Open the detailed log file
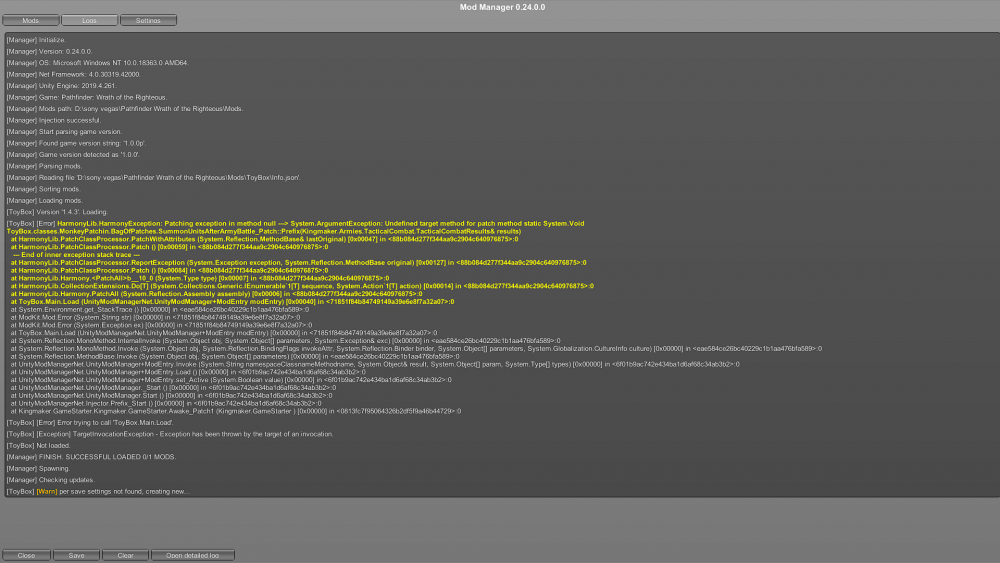The width and height of the screenshot is (1000, 563). coord(192,555)
